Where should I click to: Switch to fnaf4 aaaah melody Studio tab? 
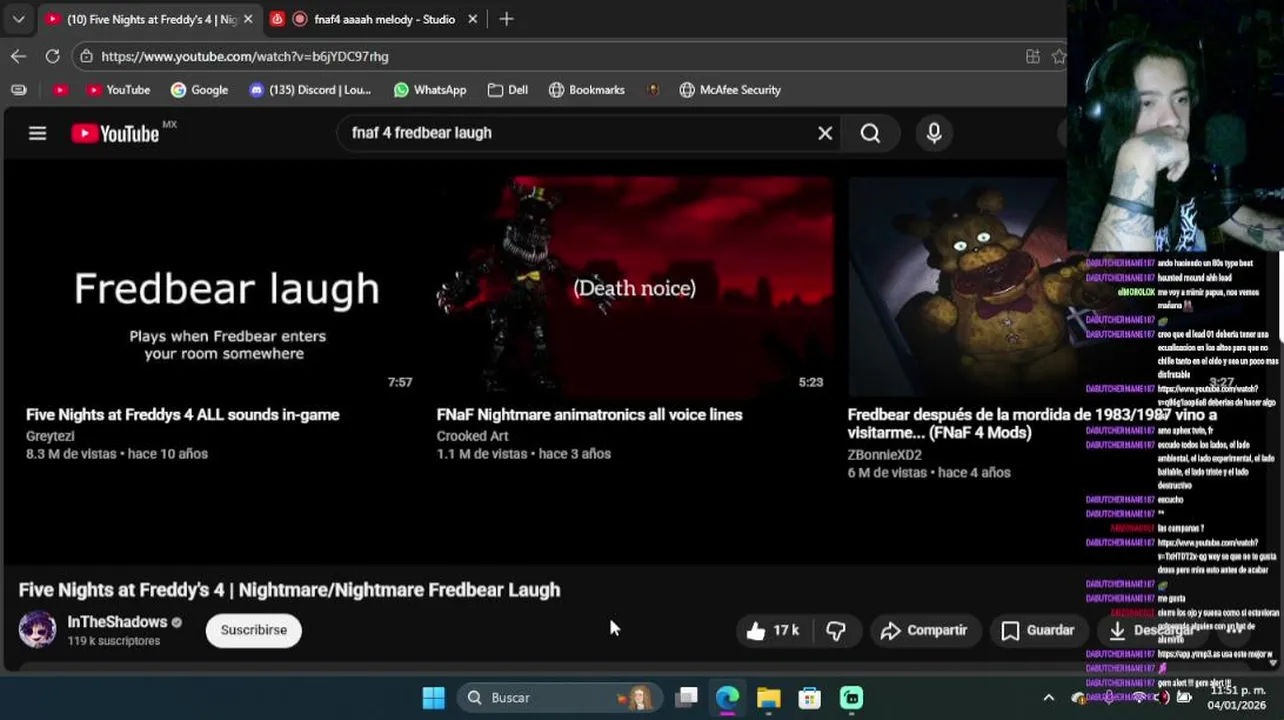pos(373,19)
